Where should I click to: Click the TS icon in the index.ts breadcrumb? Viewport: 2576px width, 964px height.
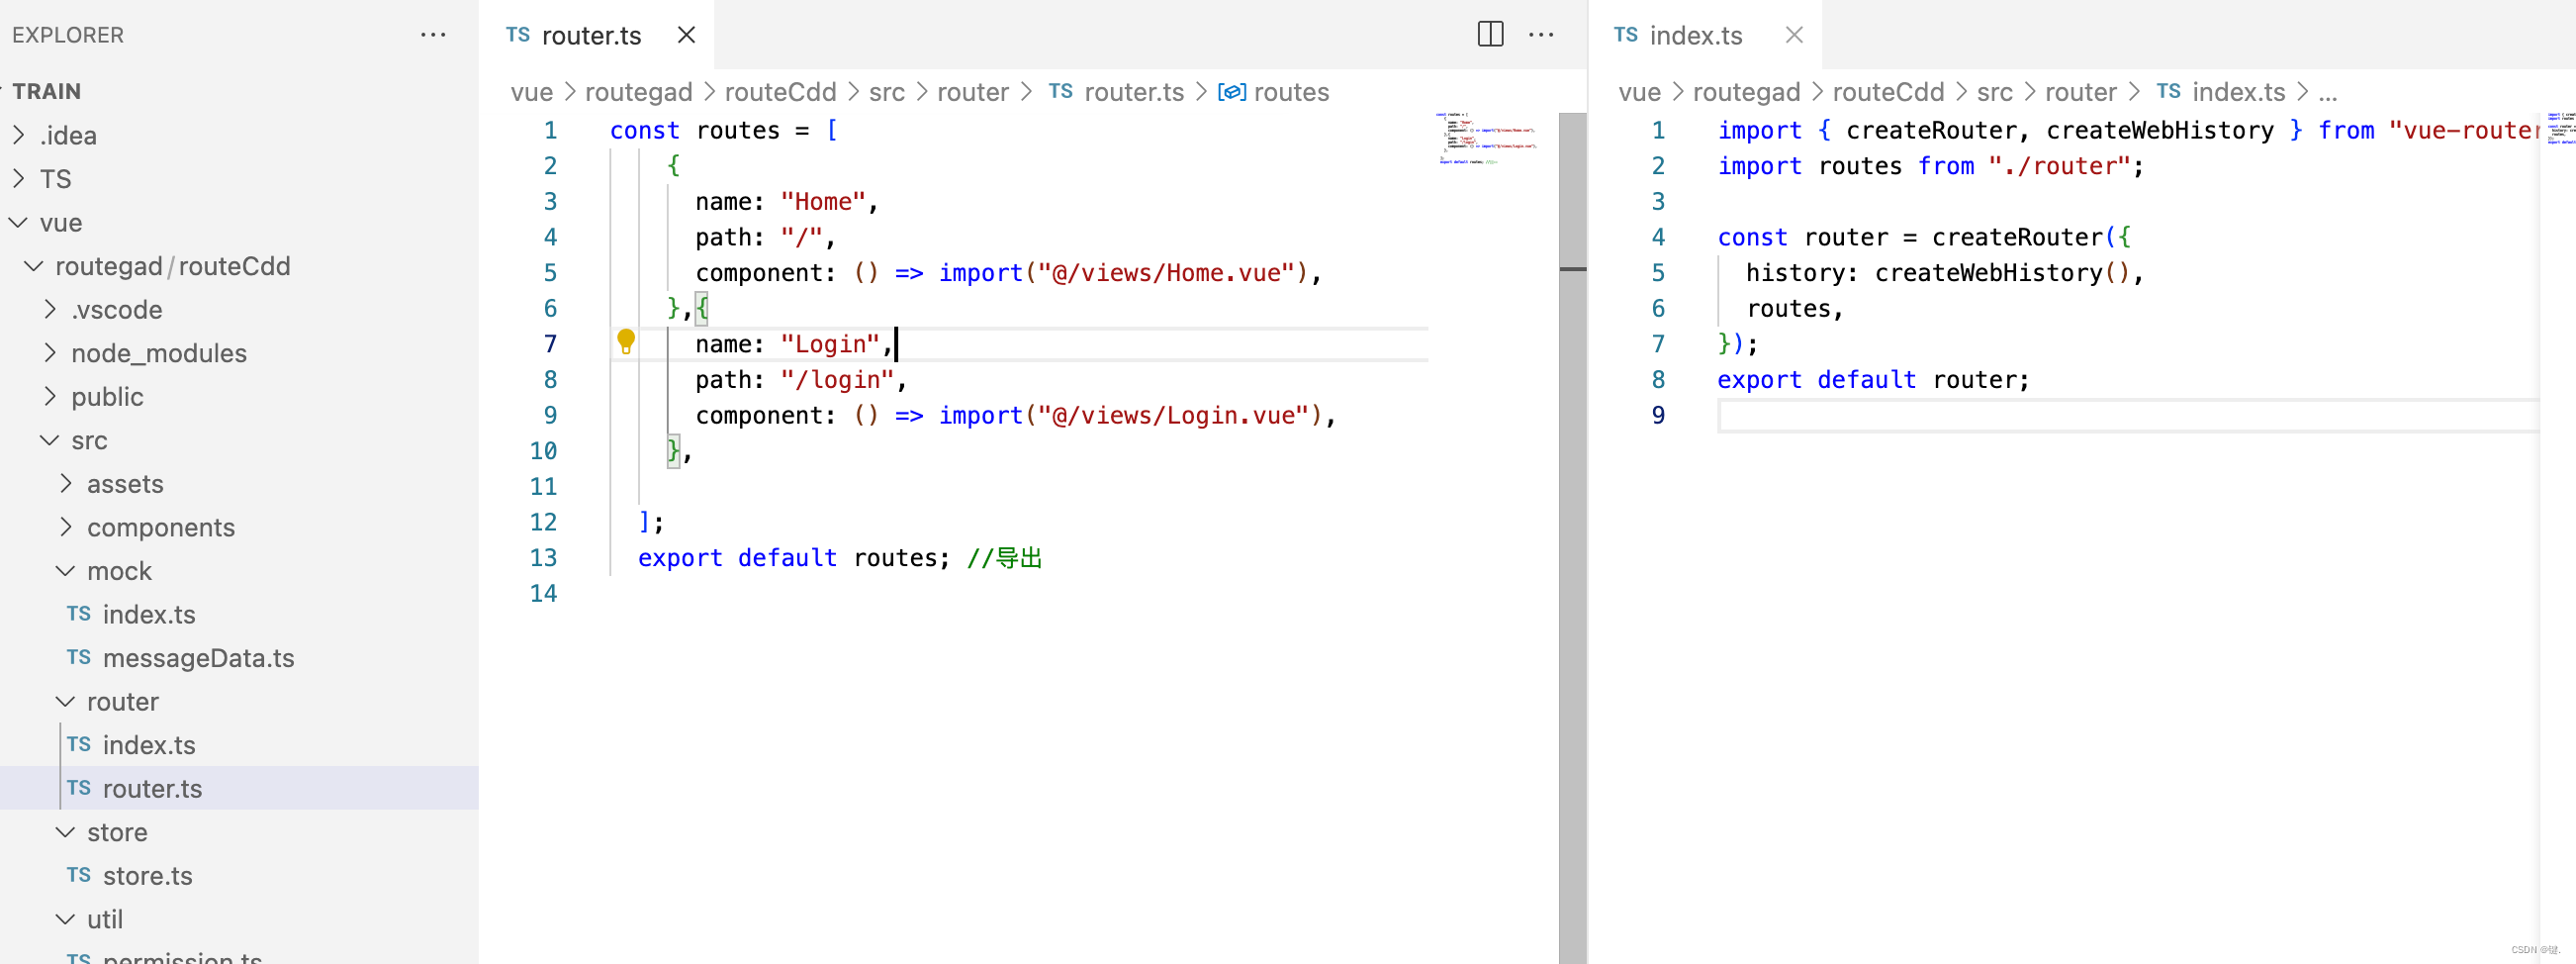pyautogui.click(x=2167, y=92)
